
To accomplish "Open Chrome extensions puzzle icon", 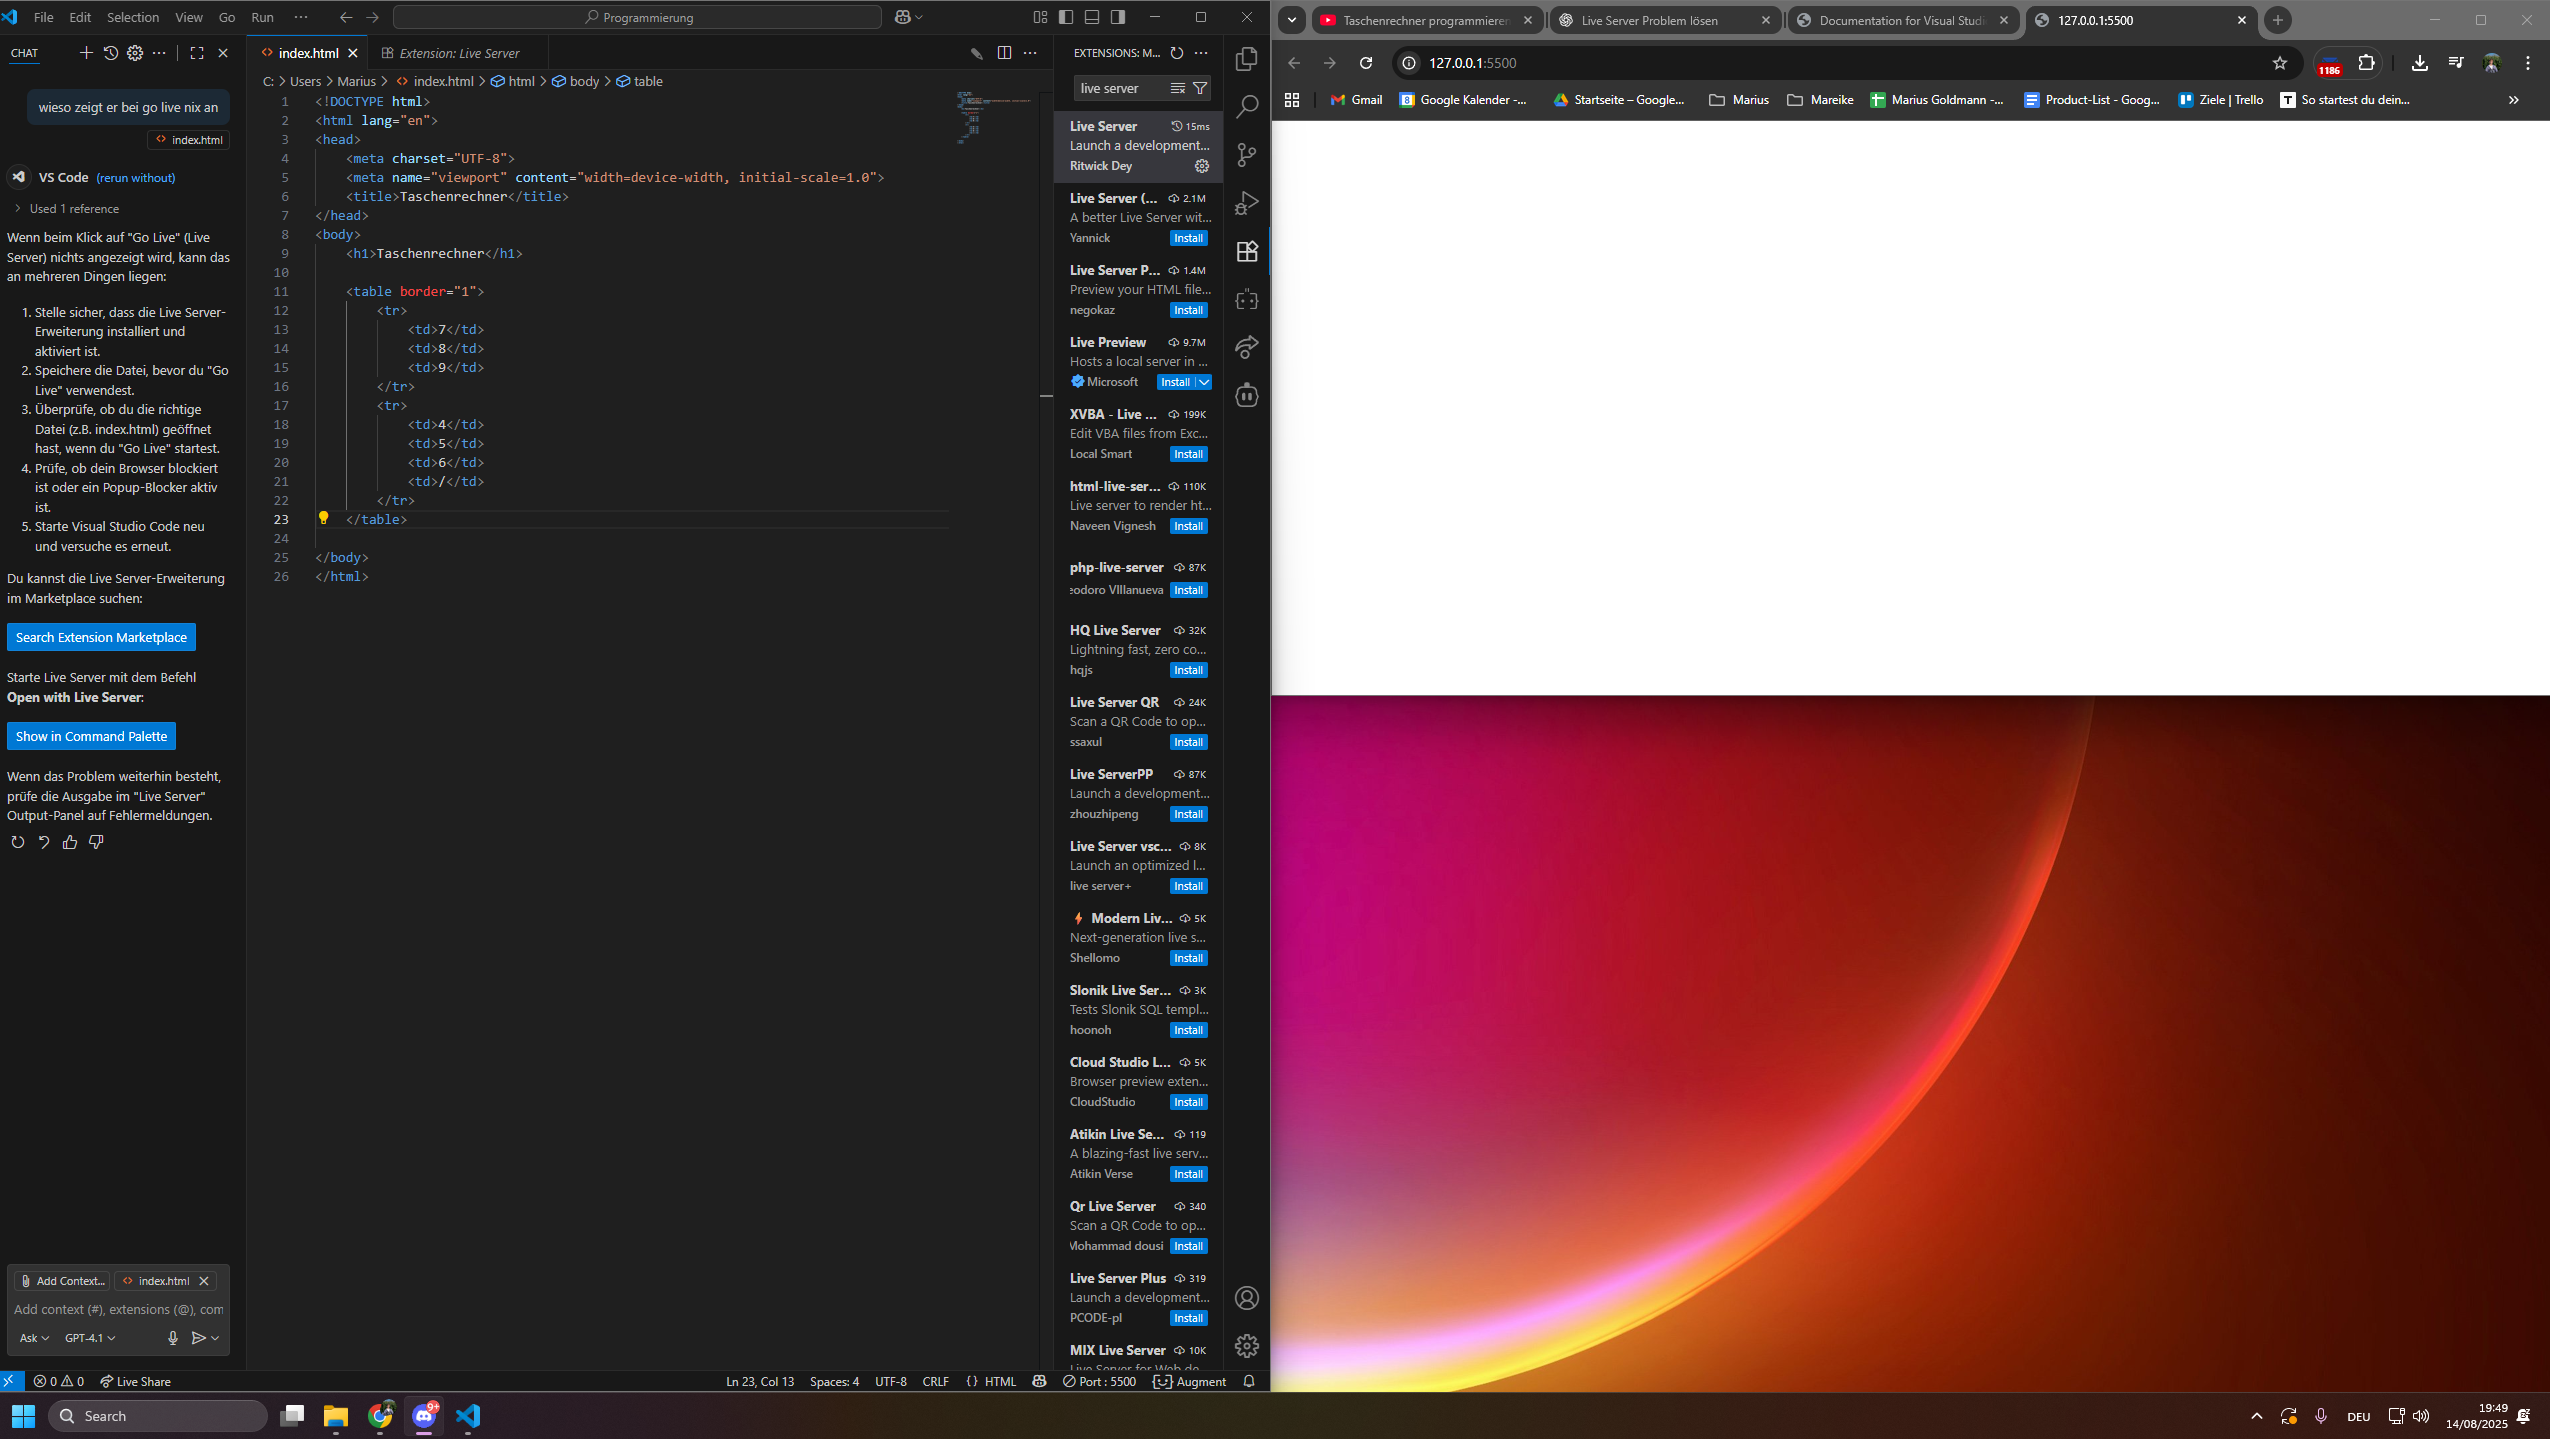I will tap(2367, 63).
